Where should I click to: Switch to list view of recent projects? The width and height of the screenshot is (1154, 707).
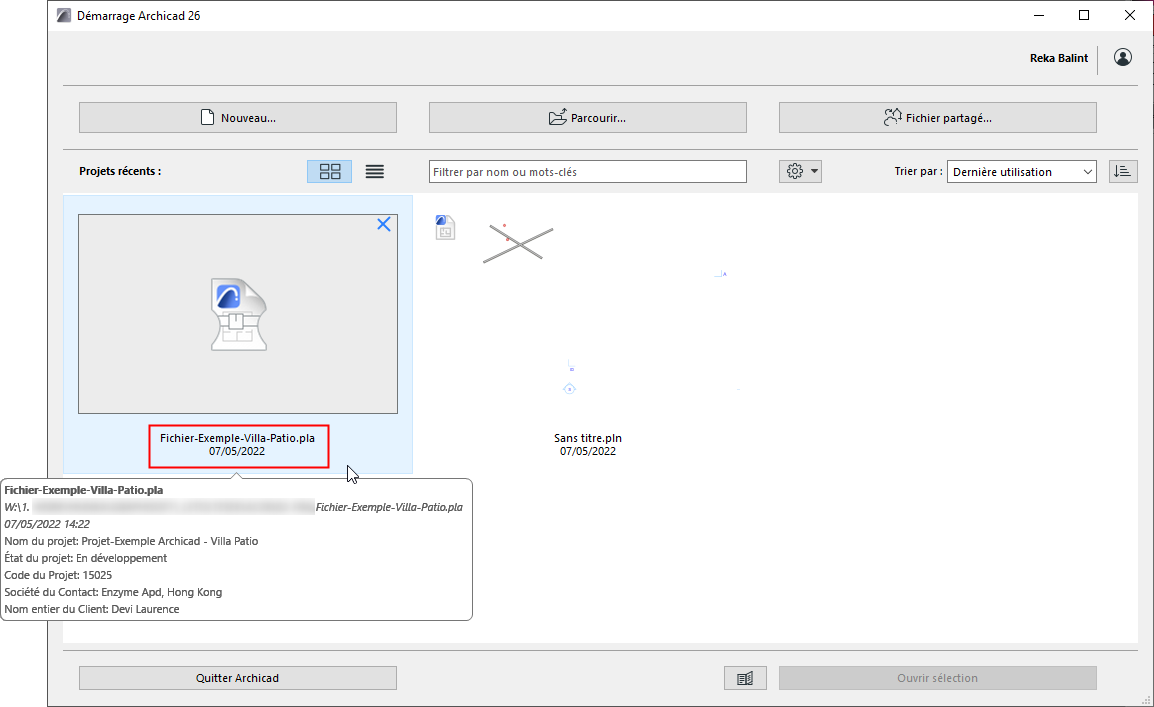point(375,171)
